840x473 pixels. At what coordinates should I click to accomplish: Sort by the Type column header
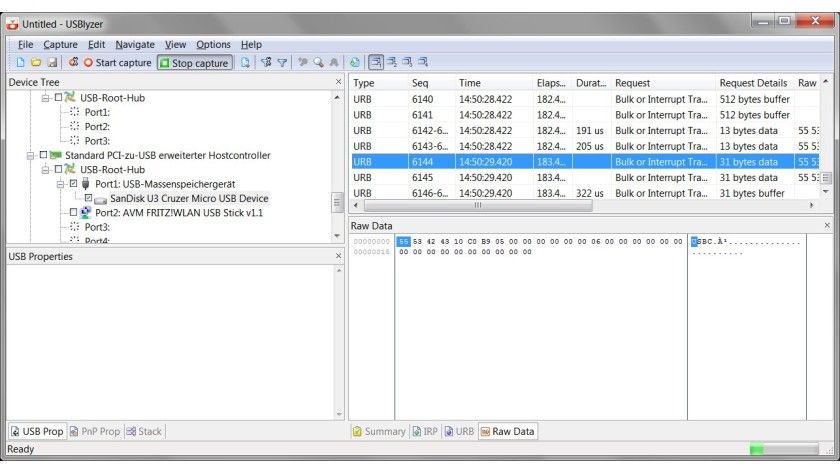click(x=379, y=83)
